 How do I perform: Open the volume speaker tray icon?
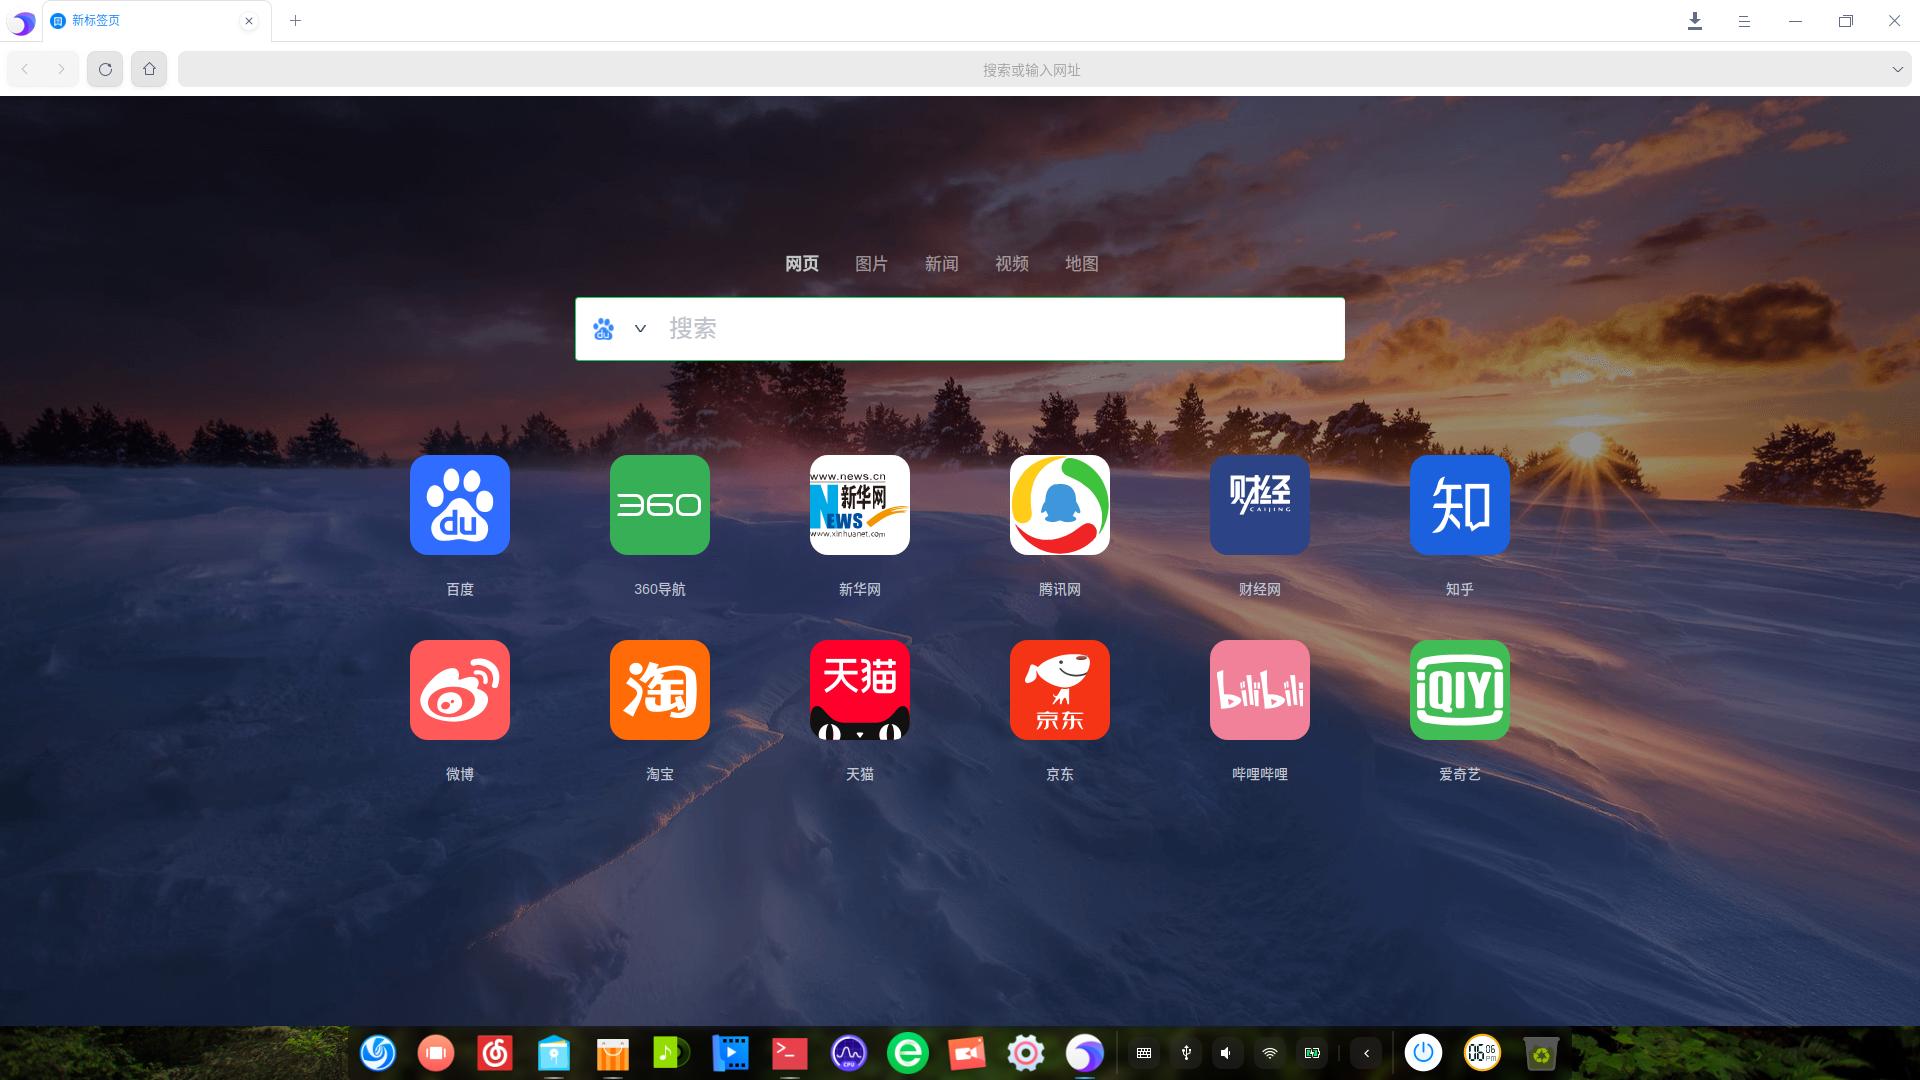click(1227, 1053)
